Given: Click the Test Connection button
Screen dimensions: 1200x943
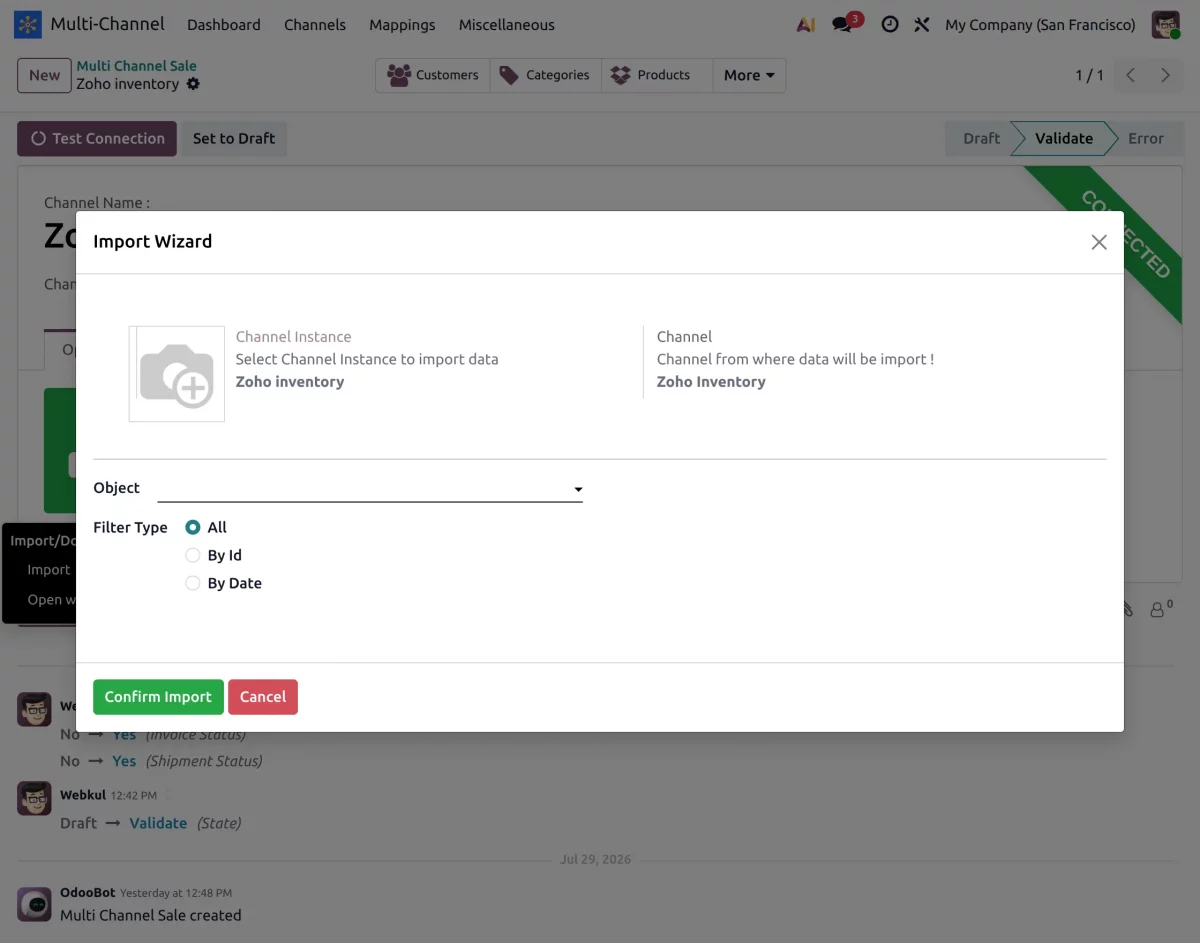Looking at the screenshot, I should (x=97, y=139).
